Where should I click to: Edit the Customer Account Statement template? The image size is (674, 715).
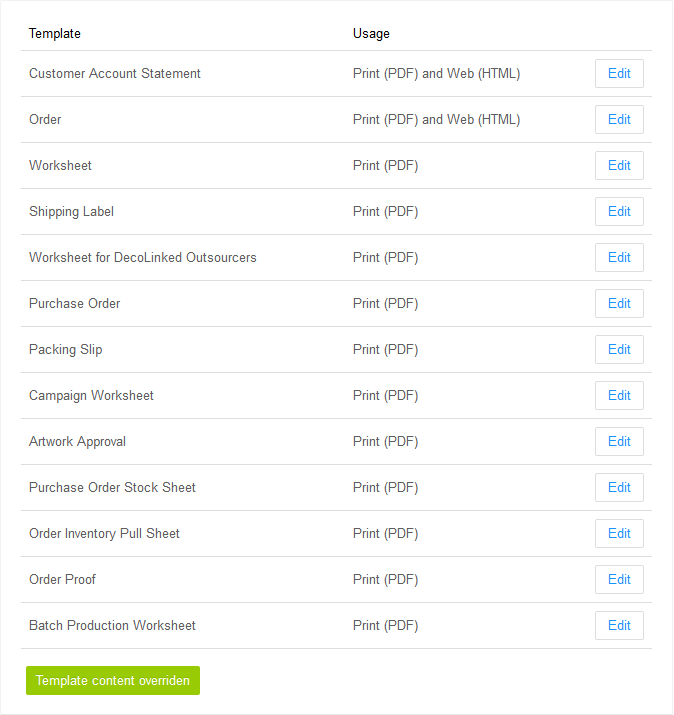tap(619, 73)
